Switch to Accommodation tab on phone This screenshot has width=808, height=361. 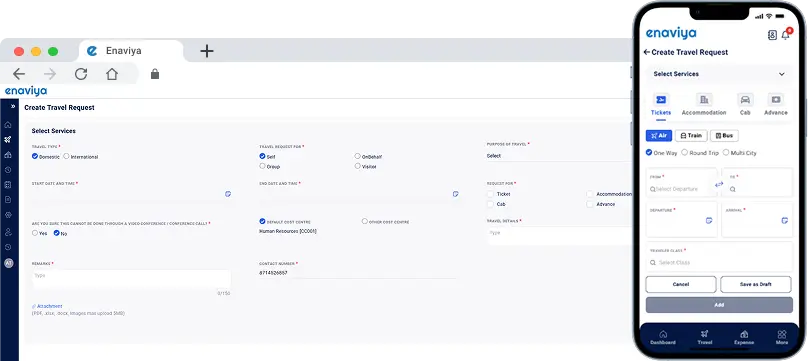(x=704, y=105)
